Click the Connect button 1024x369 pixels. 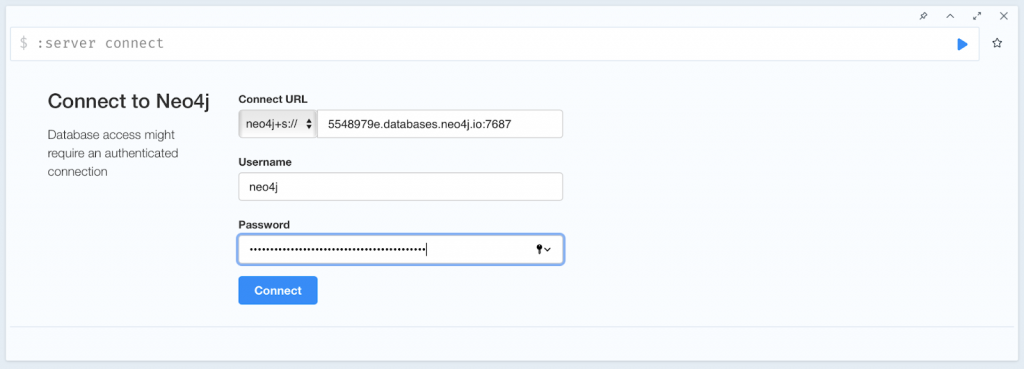278,291
